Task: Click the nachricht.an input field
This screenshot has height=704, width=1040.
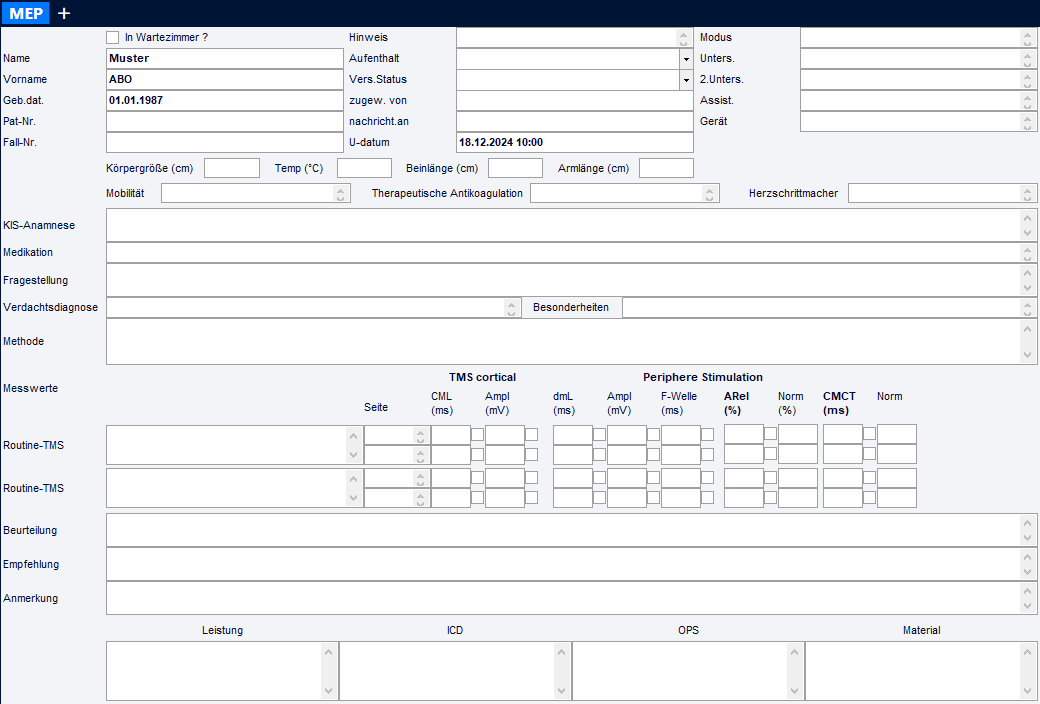Action: pyautogui.click(x=575, y=121)
